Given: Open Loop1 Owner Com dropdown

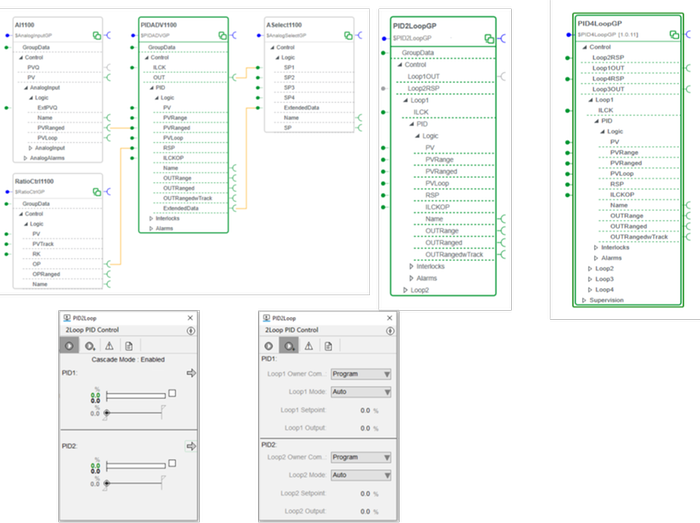Looking at the screenshot, I should [x=361, y=374].
